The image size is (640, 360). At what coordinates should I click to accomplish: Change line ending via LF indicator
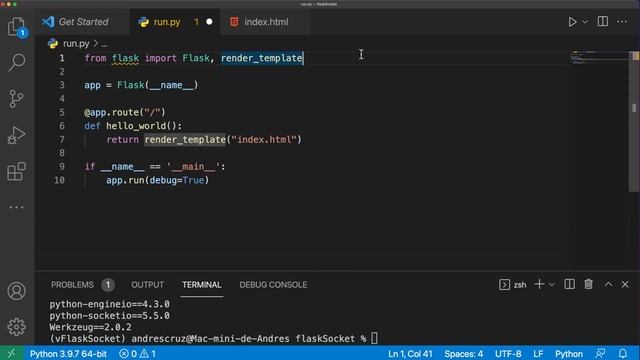pos(538,353)
